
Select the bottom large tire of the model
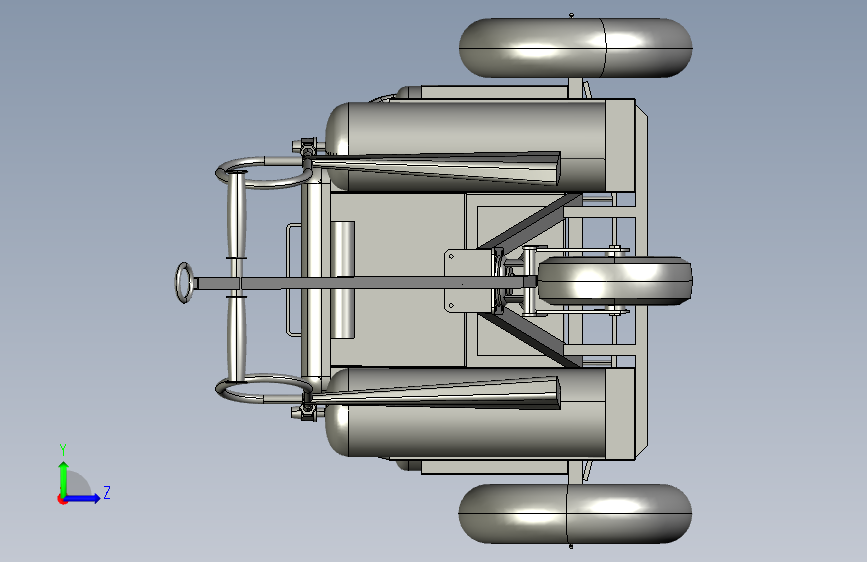[575, 514]
